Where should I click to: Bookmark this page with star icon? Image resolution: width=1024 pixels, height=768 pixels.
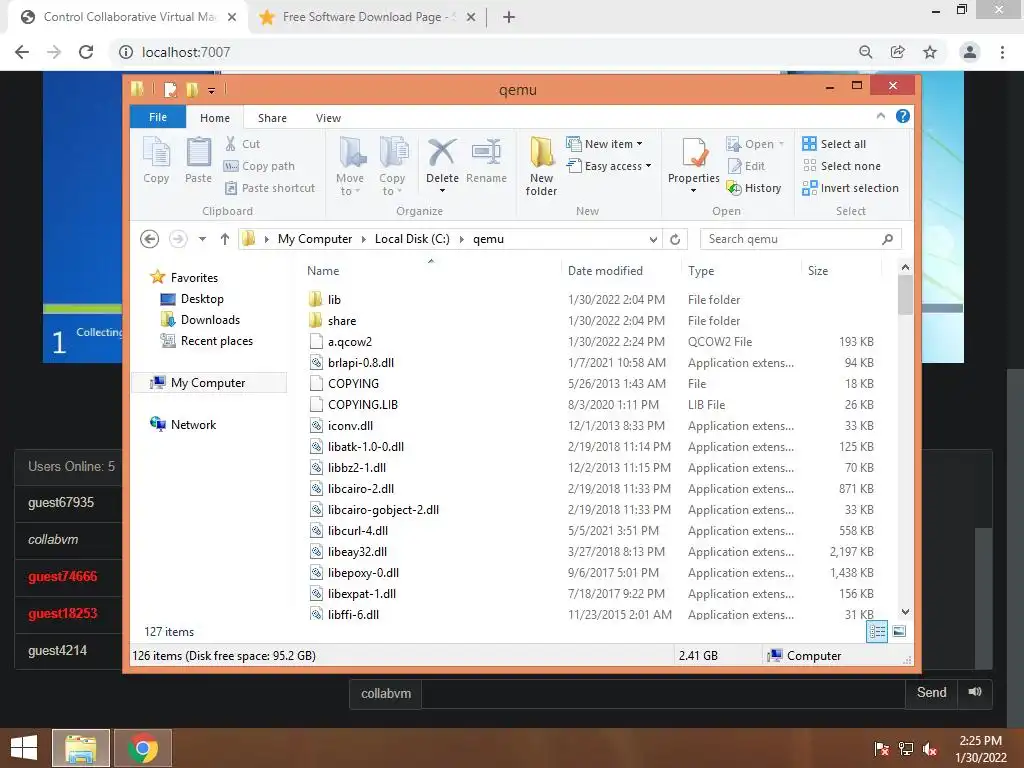(930, 52)
